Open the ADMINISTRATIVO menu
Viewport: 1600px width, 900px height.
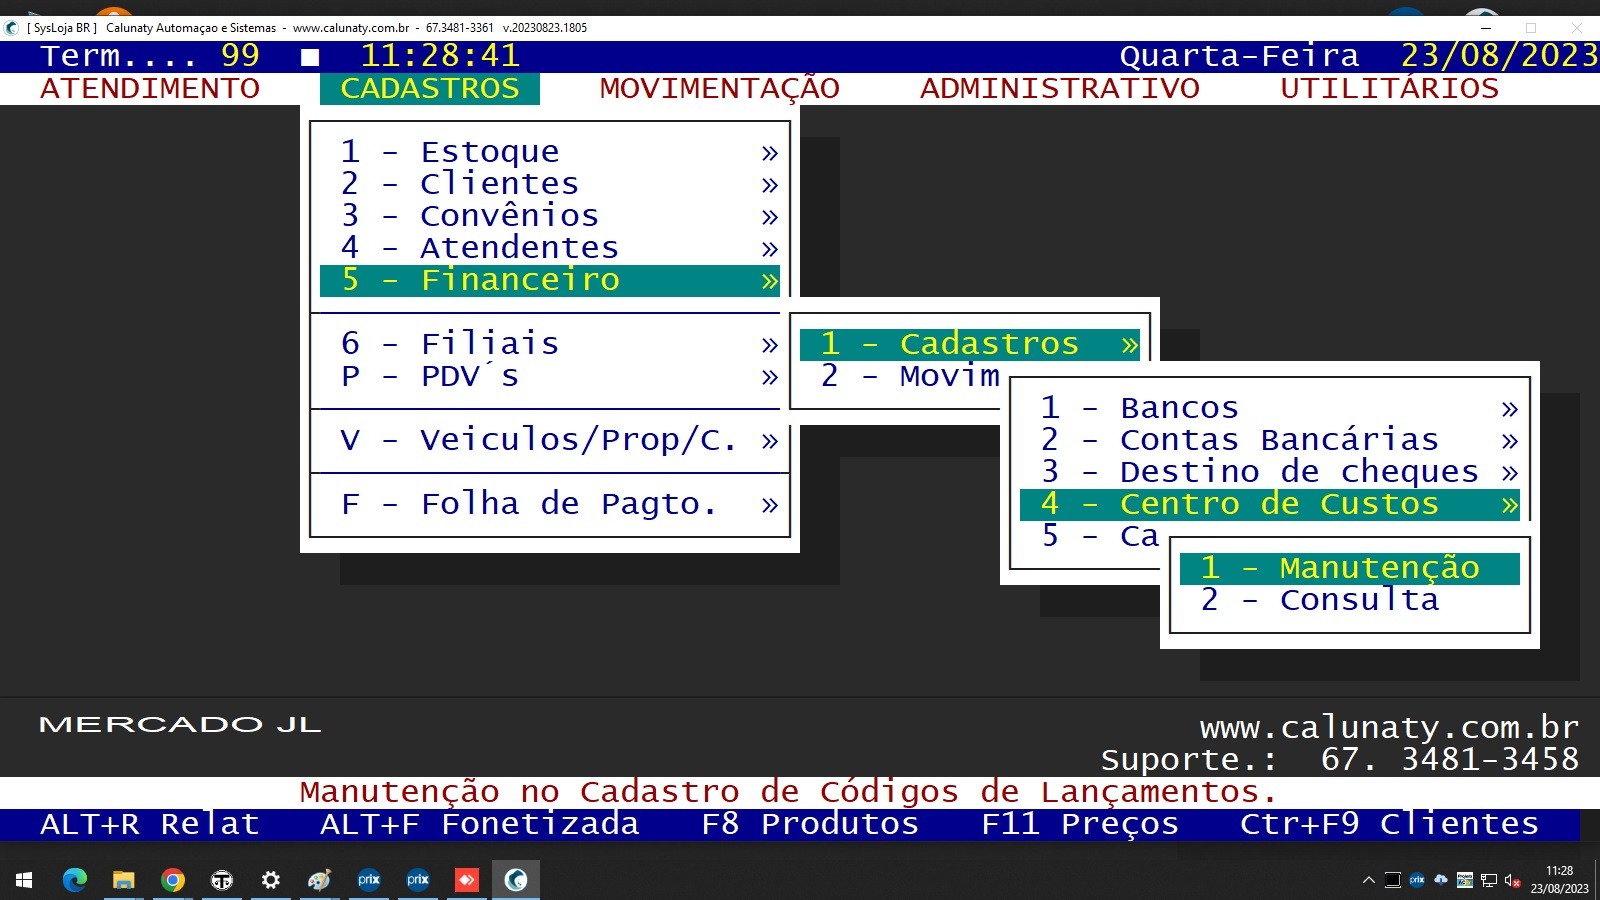(1059, 88)
